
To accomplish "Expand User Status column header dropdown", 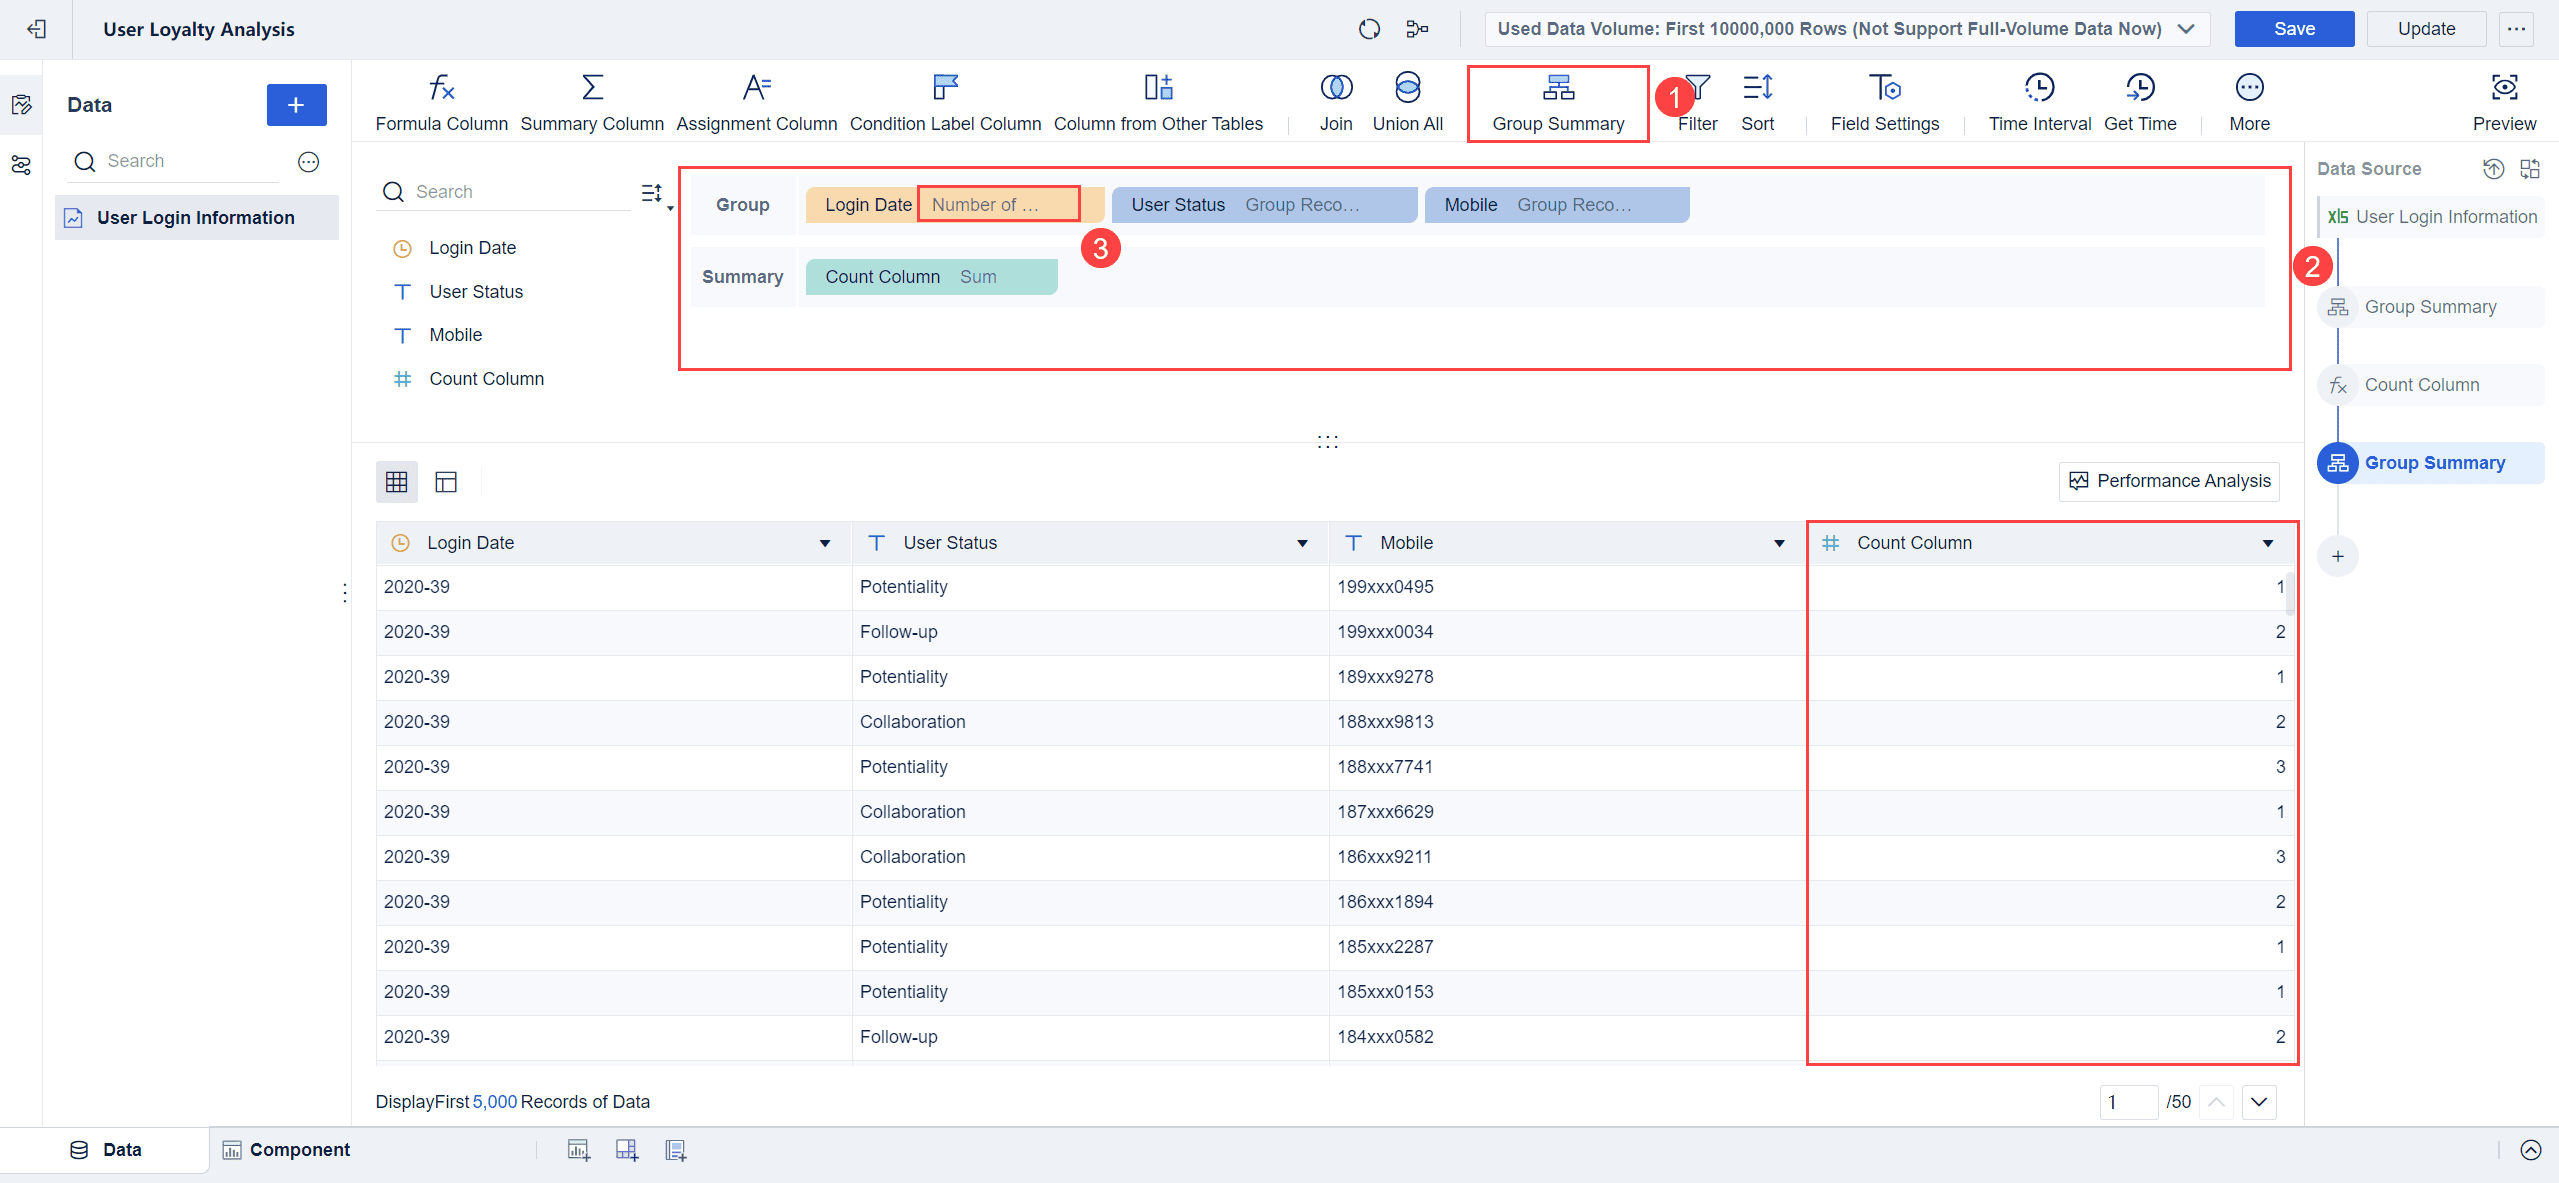I will pos(1302,543).
